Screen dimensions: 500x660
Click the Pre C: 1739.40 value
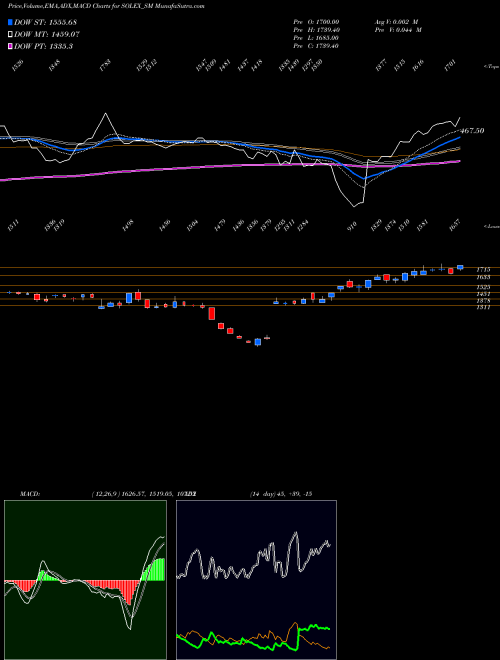[x=316, y=46]
